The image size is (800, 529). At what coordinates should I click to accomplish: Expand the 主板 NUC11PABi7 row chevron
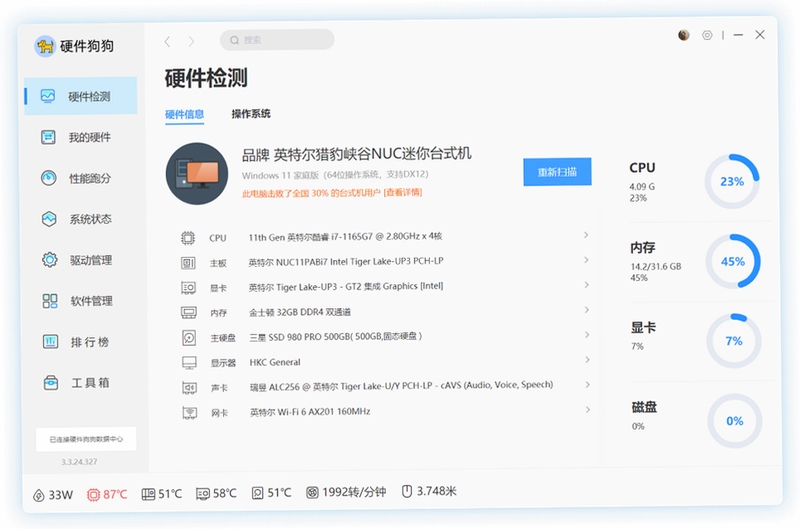click(x=586, y=260)
